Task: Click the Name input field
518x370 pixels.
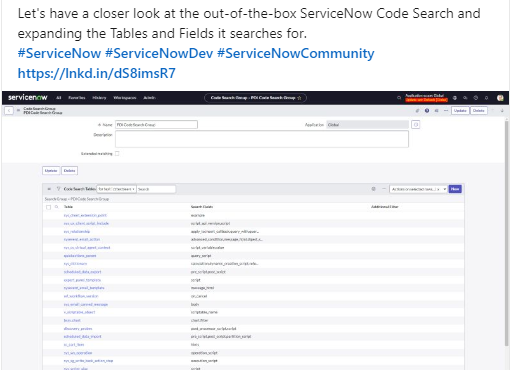Action: pyautogui.click(x=156, y=125)
